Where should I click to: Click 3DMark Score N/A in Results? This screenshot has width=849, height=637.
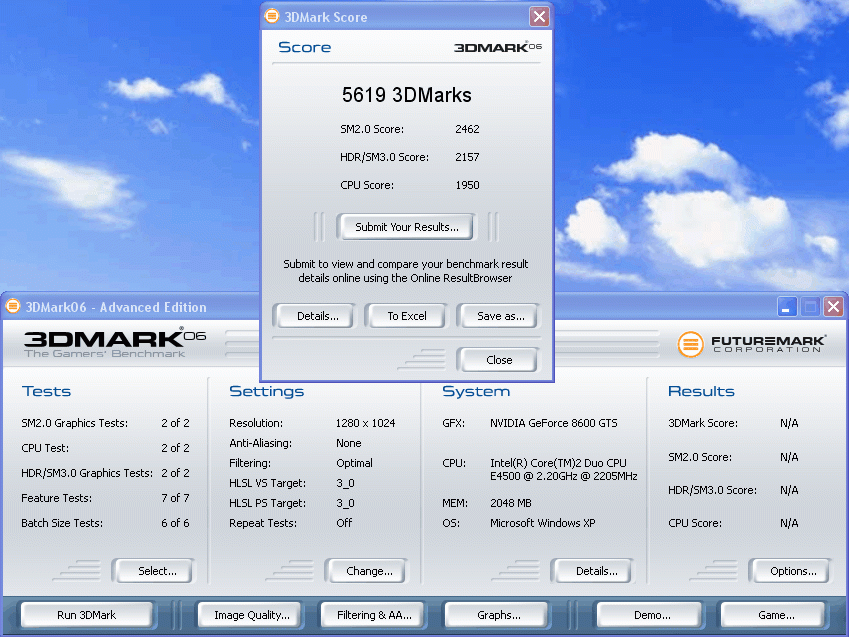(x=789, y=423)
